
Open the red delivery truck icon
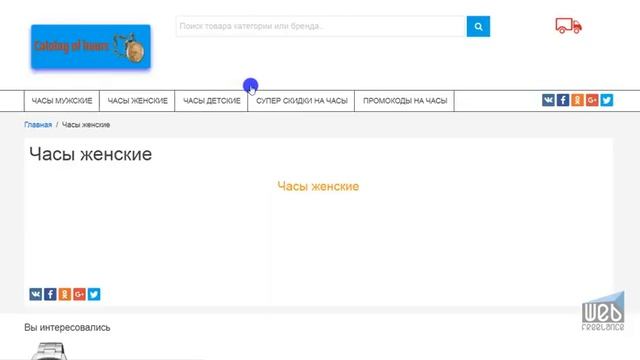569,26
